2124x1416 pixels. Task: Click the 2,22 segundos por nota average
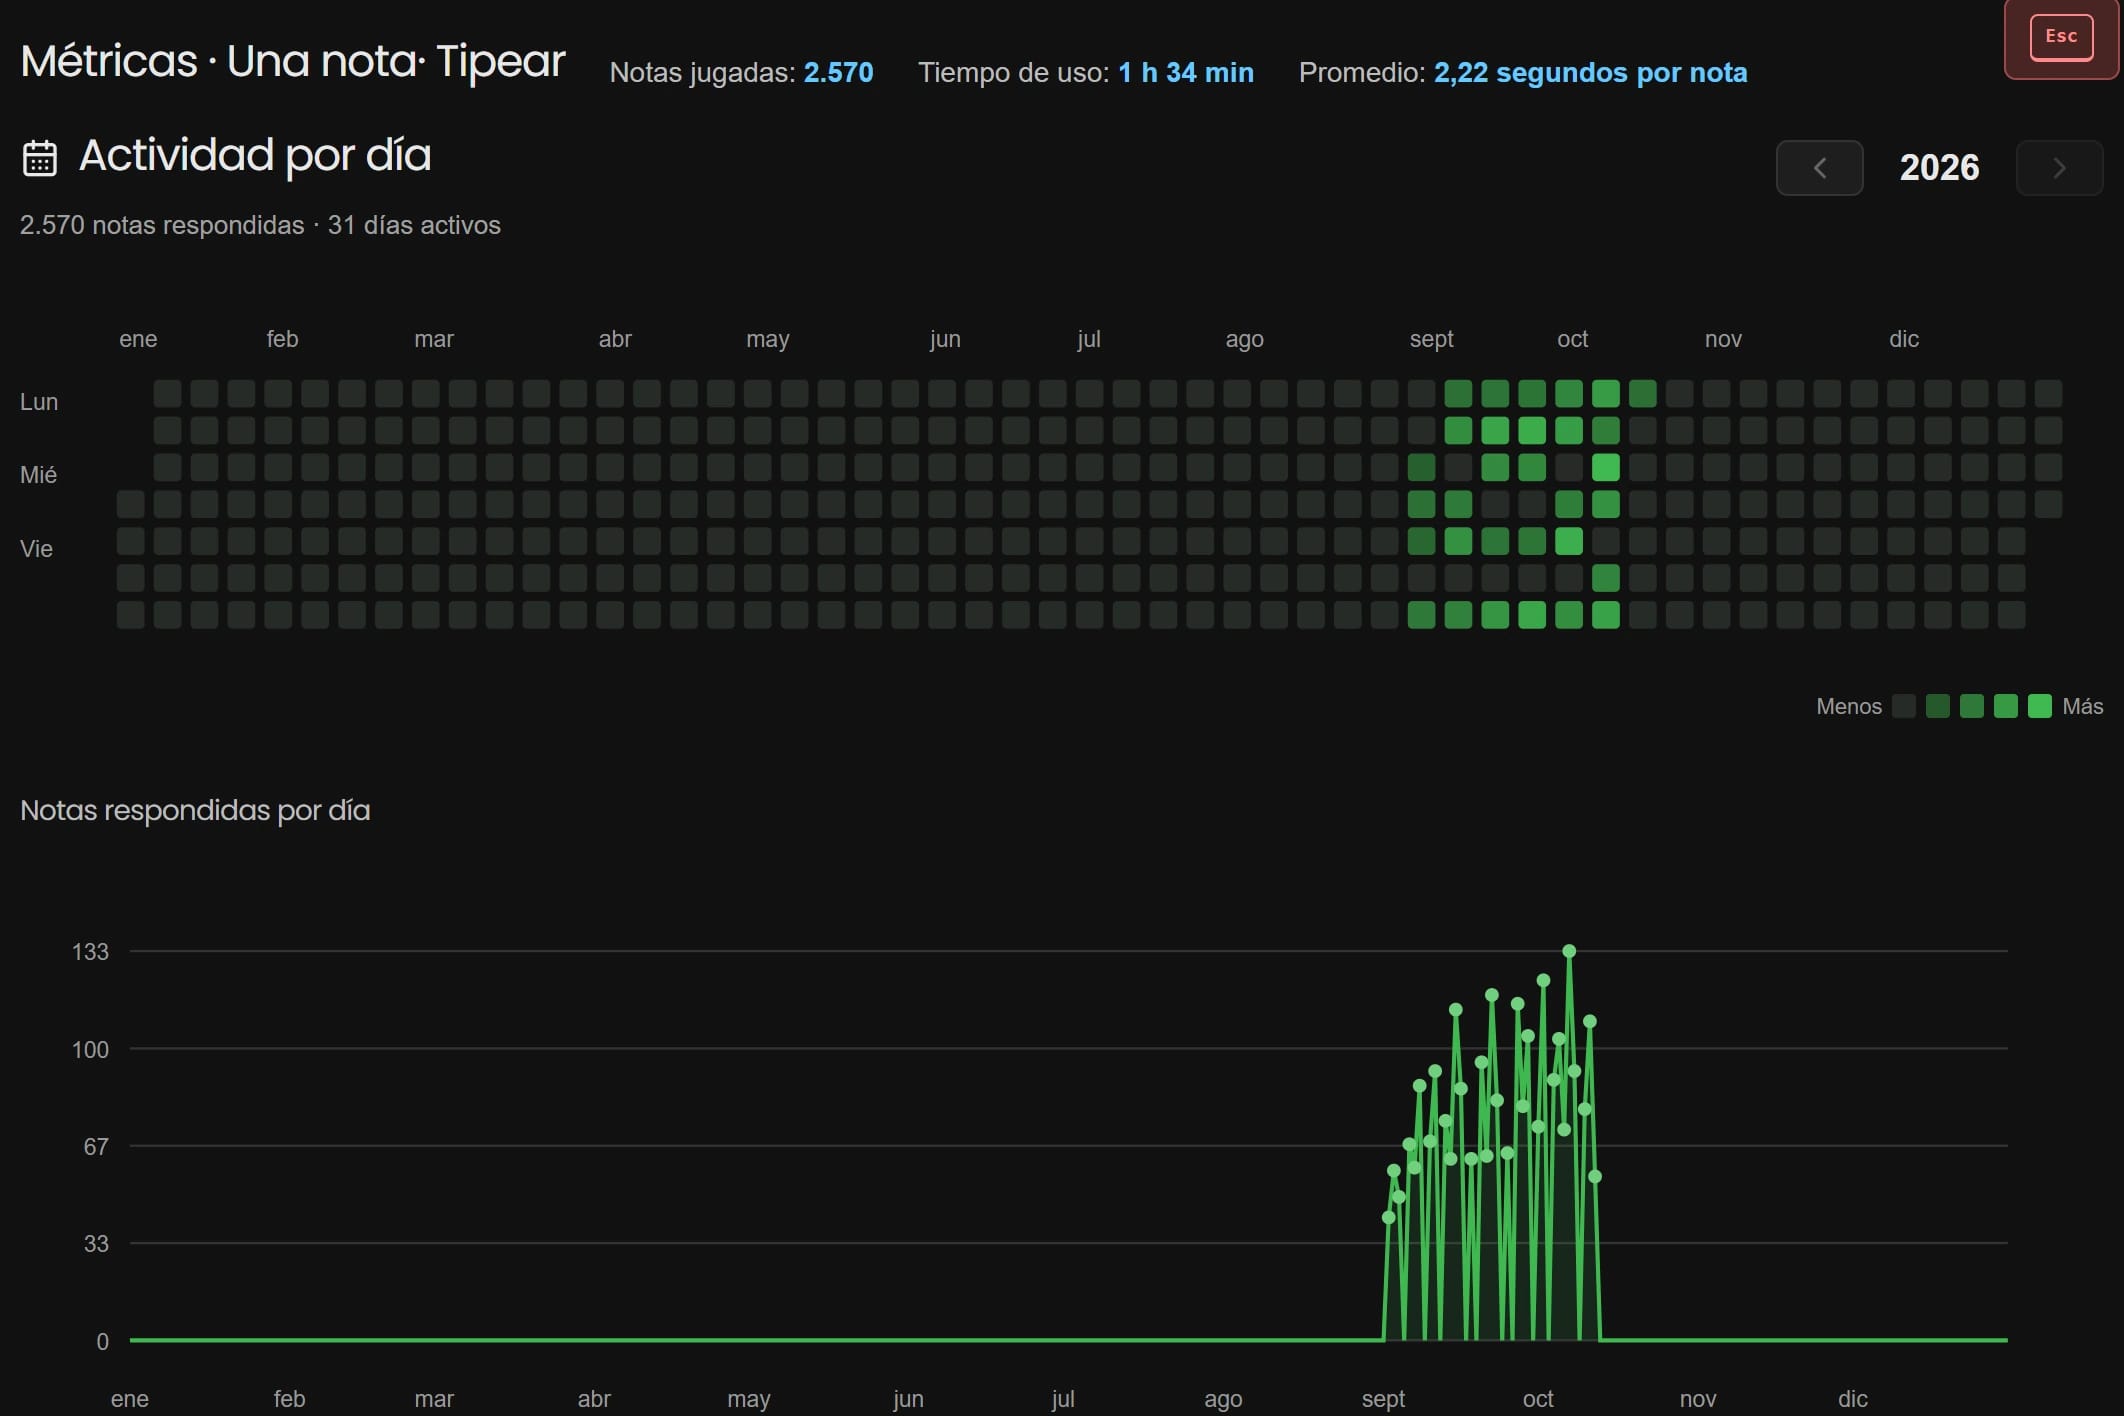[1590, 72]
